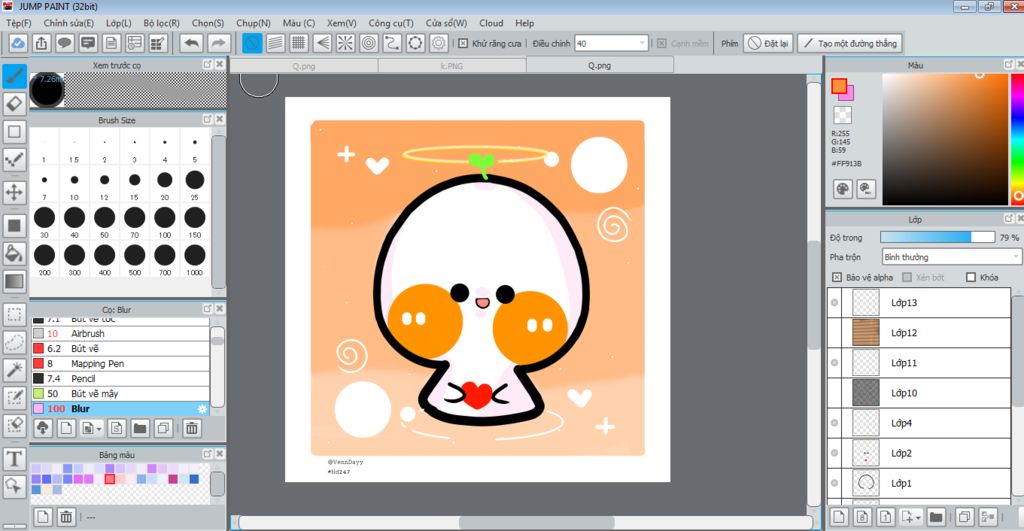
Task: Select the rectangular Selection tool
Action: click(x=14, y=314)
